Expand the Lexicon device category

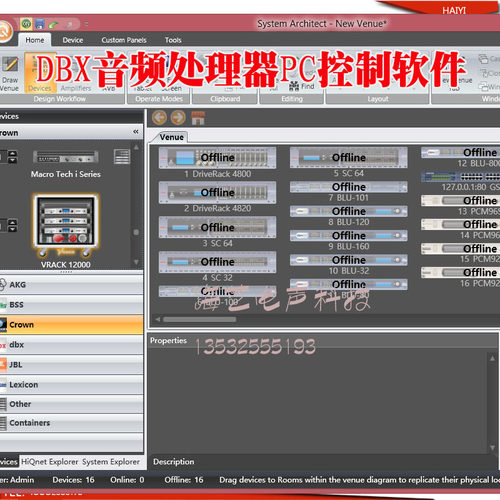(71, 384)
